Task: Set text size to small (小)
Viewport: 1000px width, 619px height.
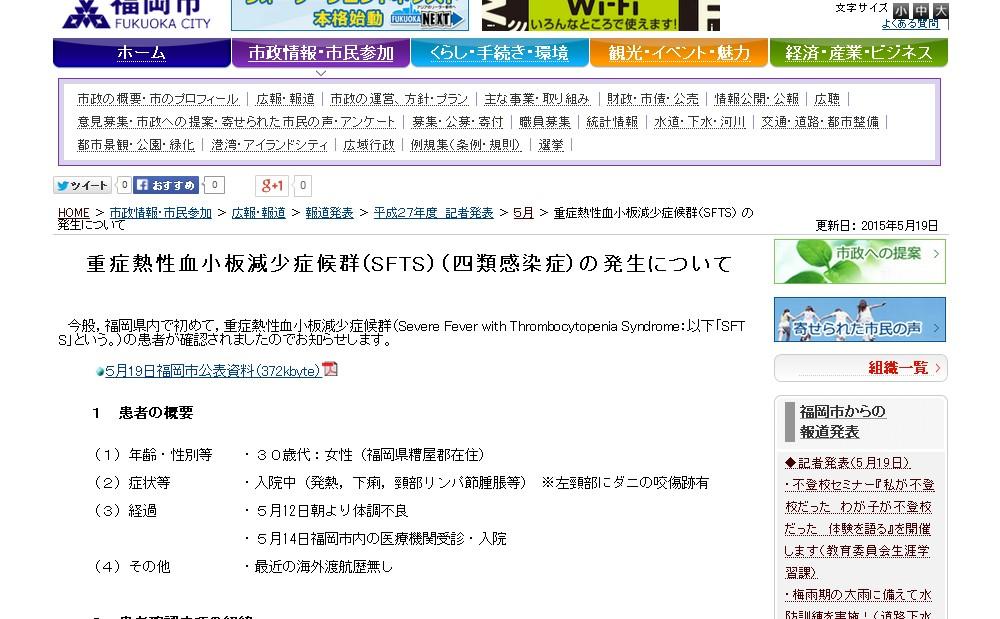Action: point(903,11)
